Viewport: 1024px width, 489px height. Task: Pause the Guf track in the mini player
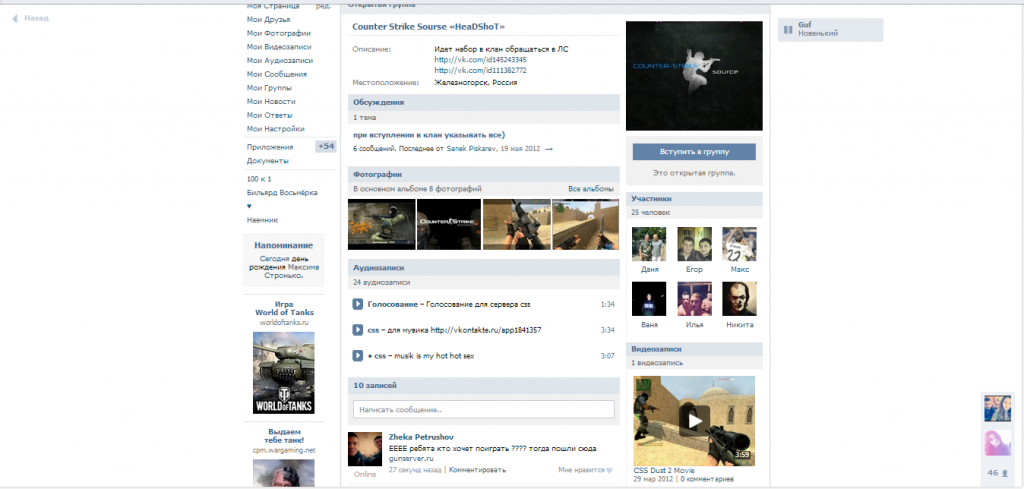pos(788,30)
